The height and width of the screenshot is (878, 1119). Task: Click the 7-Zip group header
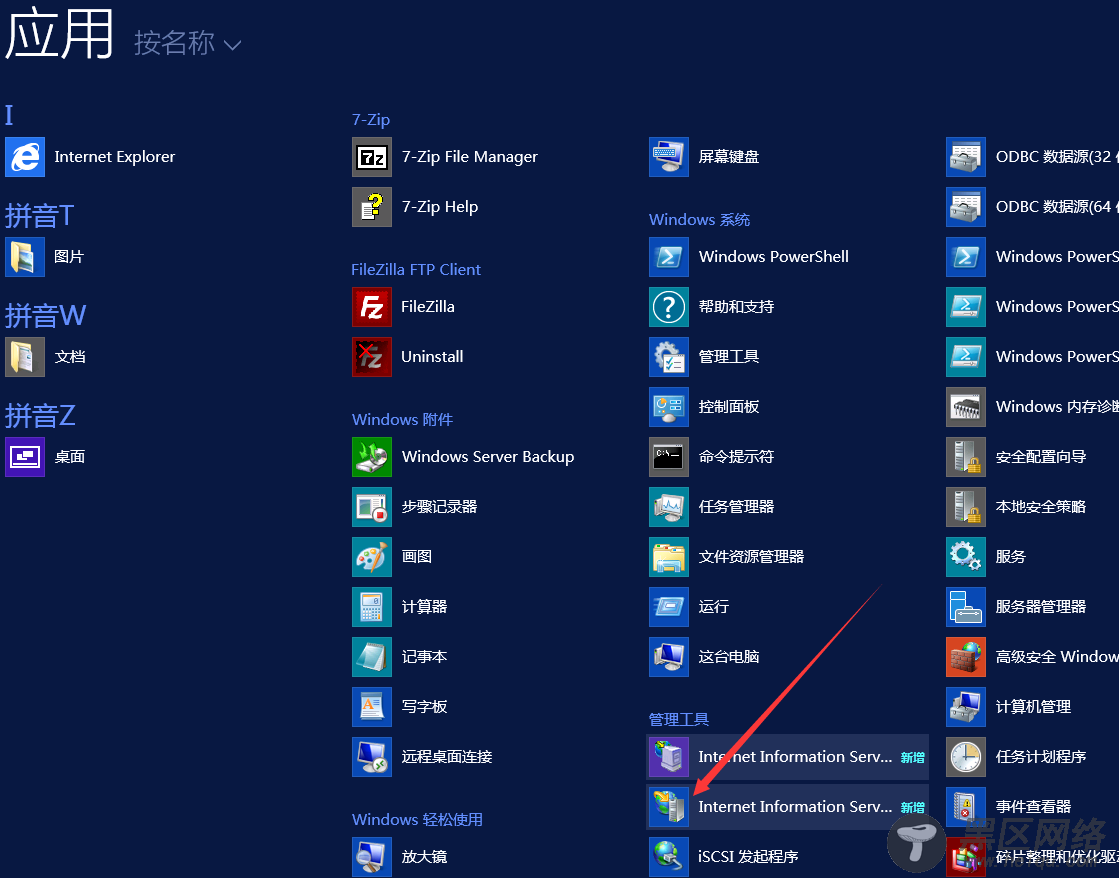click(371, 119)
